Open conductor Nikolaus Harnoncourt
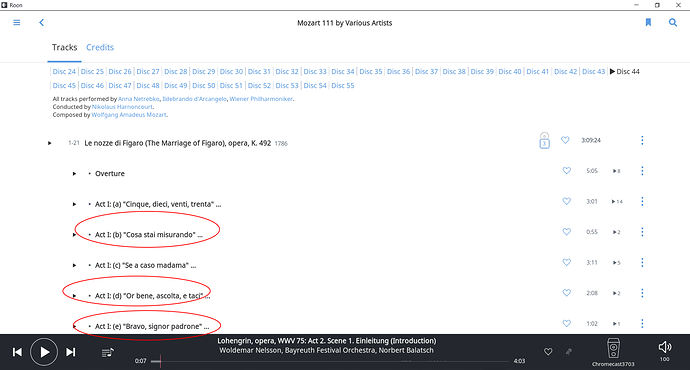Screen dimensions: 690x370 point(122,107)
